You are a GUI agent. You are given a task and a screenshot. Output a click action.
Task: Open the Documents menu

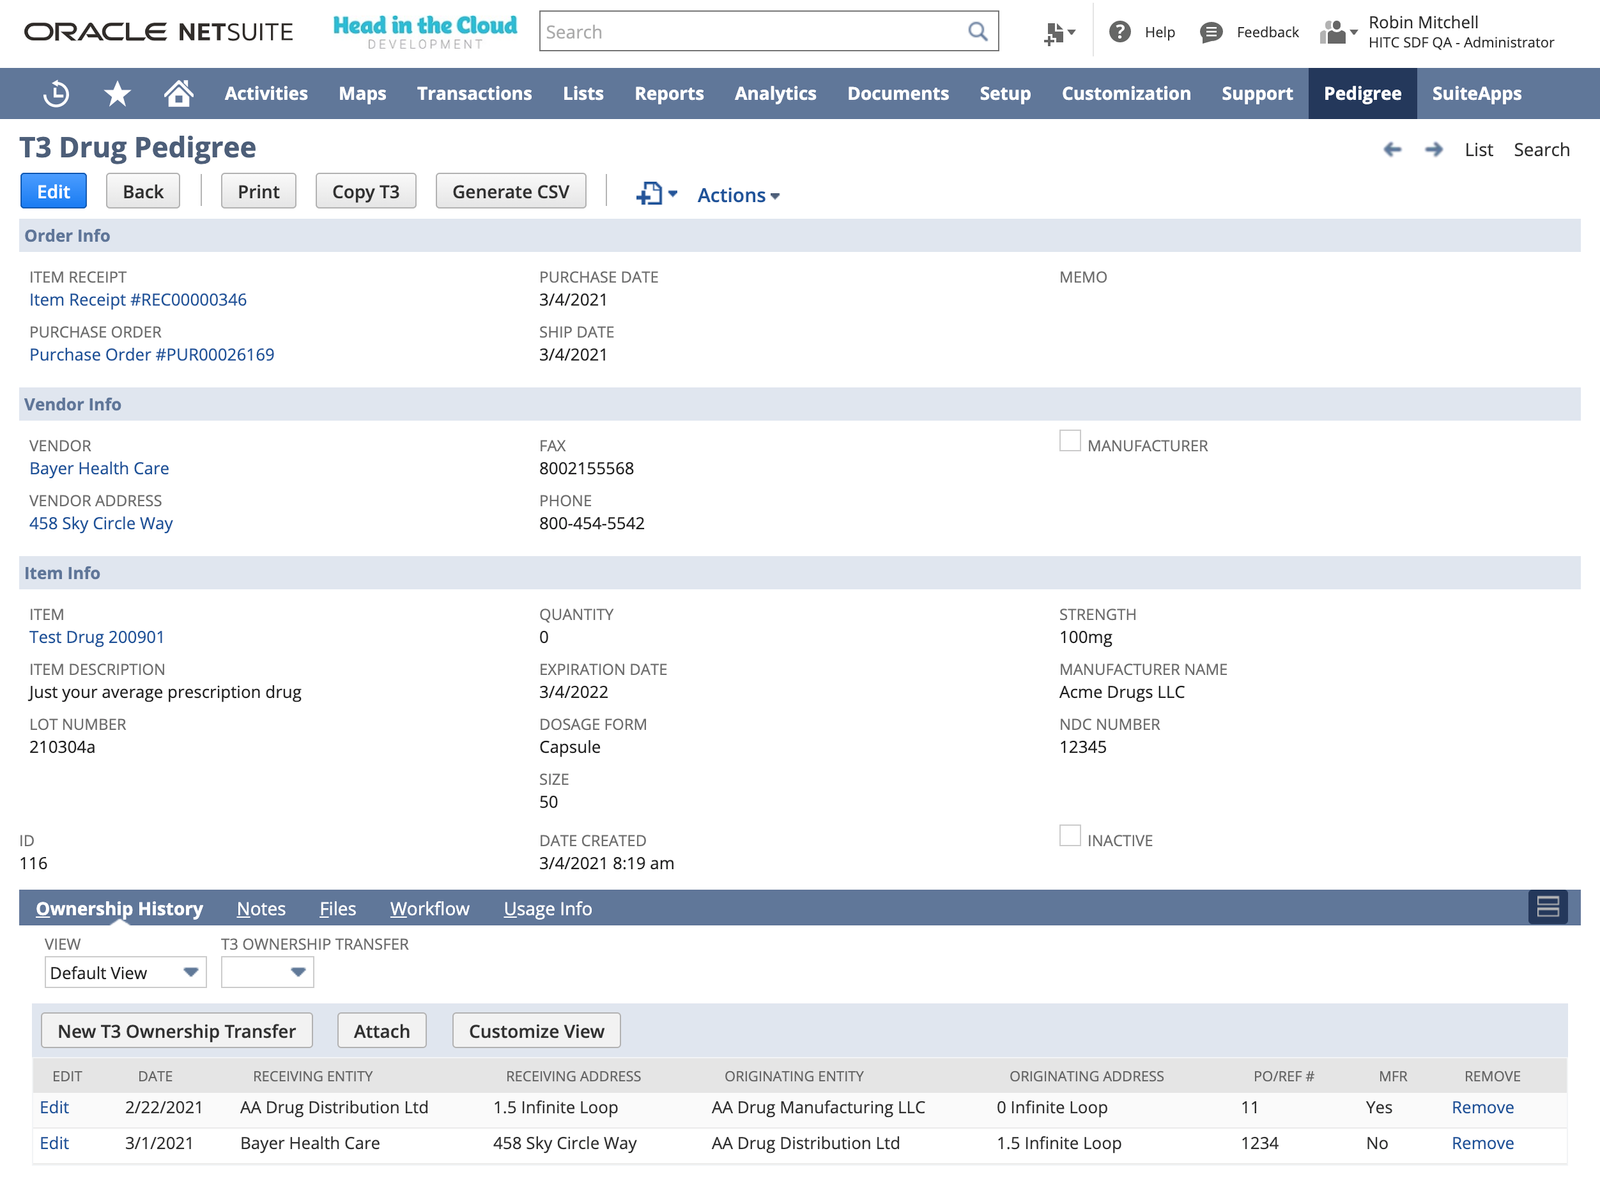tap(898, 93)
